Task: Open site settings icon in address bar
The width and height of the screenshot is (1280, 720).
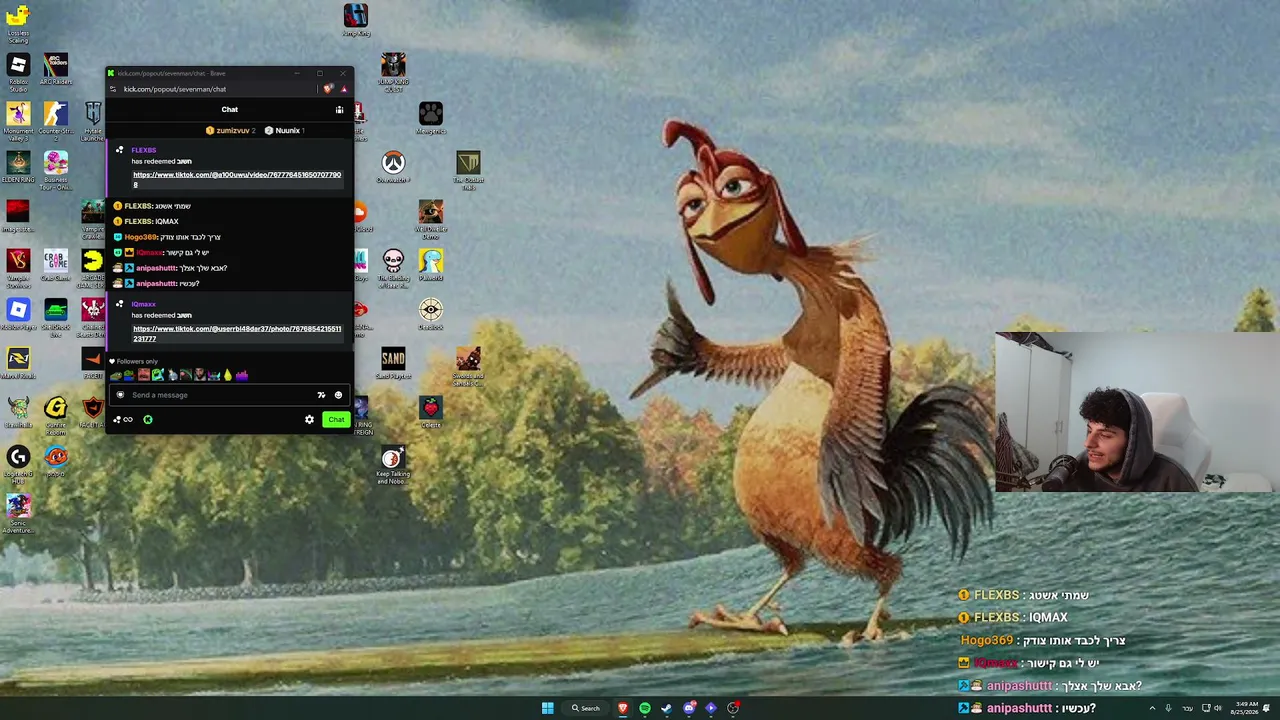Action: pos(113,89)
